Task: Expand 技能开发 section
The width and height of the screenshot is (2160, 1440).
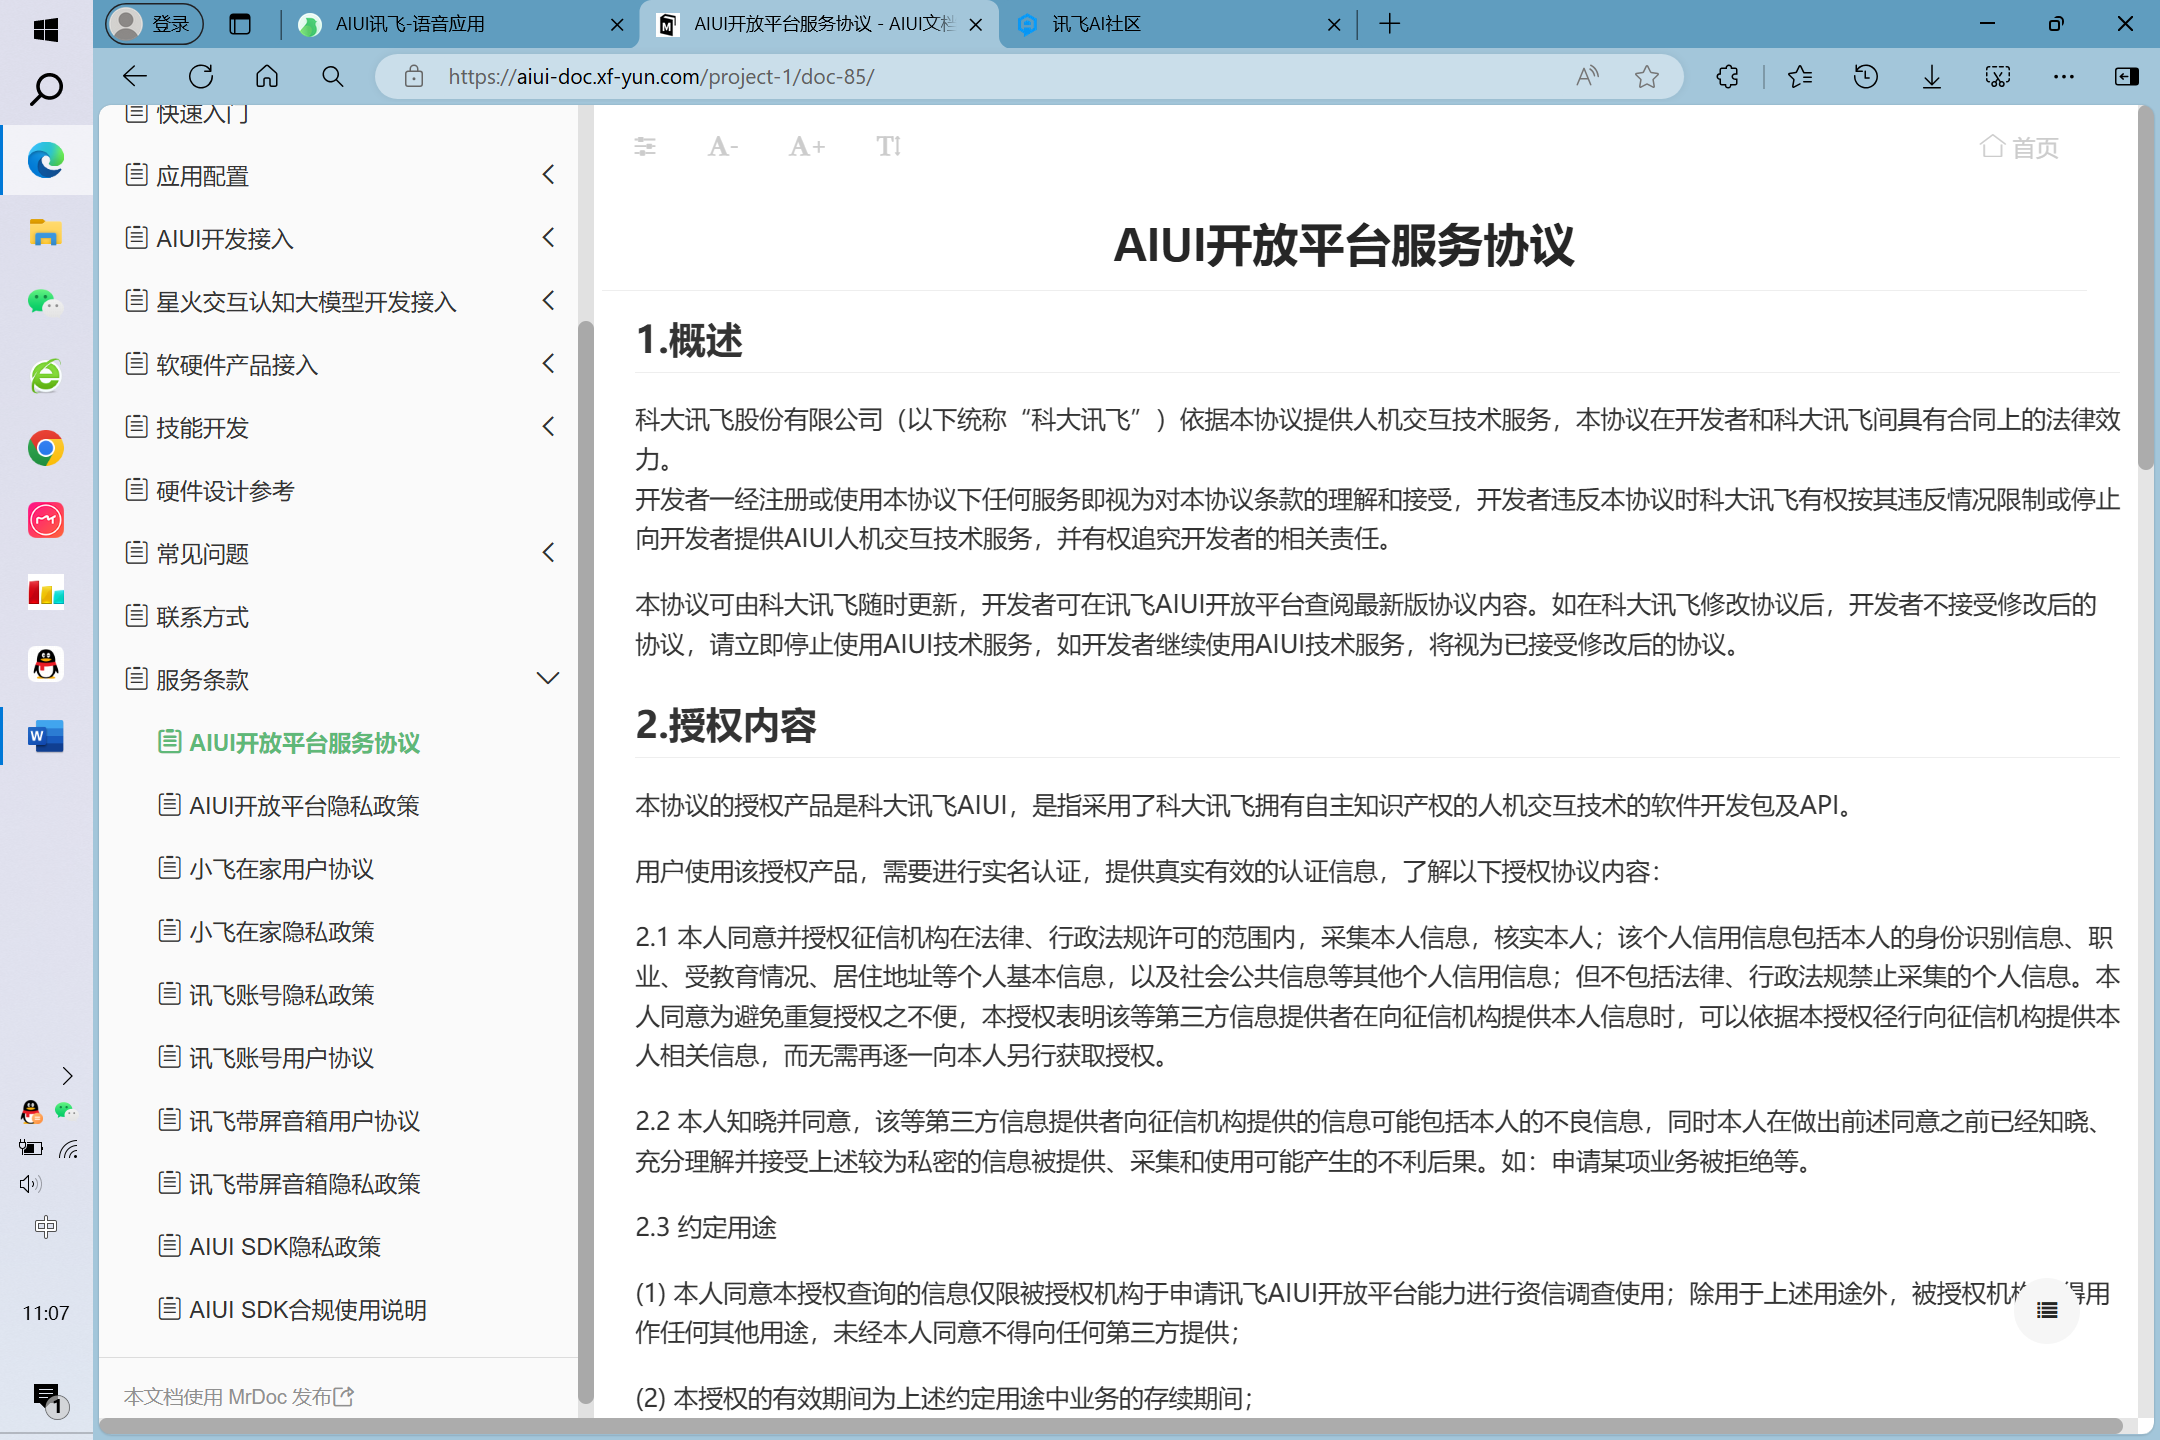Action: (x=548, y=427)
